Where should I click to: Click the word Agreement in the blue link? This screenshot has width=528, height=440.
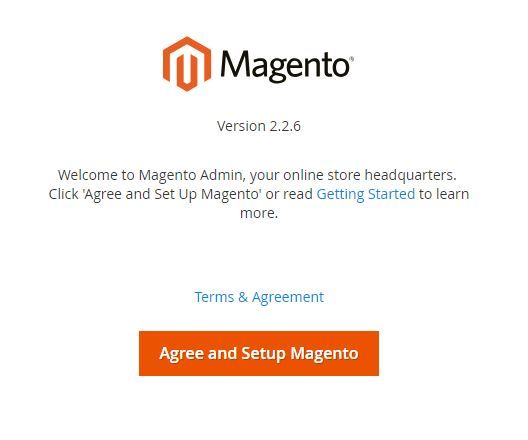click(x=288, y=298)
